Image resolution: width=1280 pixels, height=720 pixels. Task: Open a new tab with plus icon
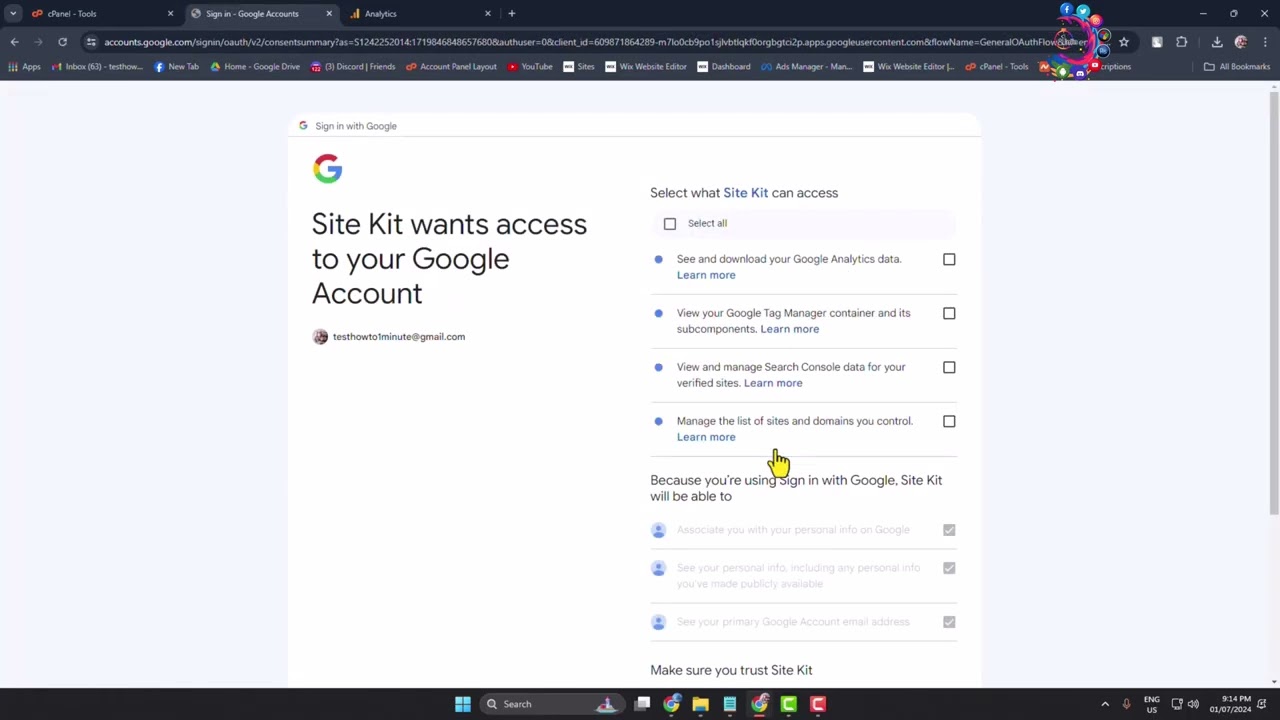(511, 13)
